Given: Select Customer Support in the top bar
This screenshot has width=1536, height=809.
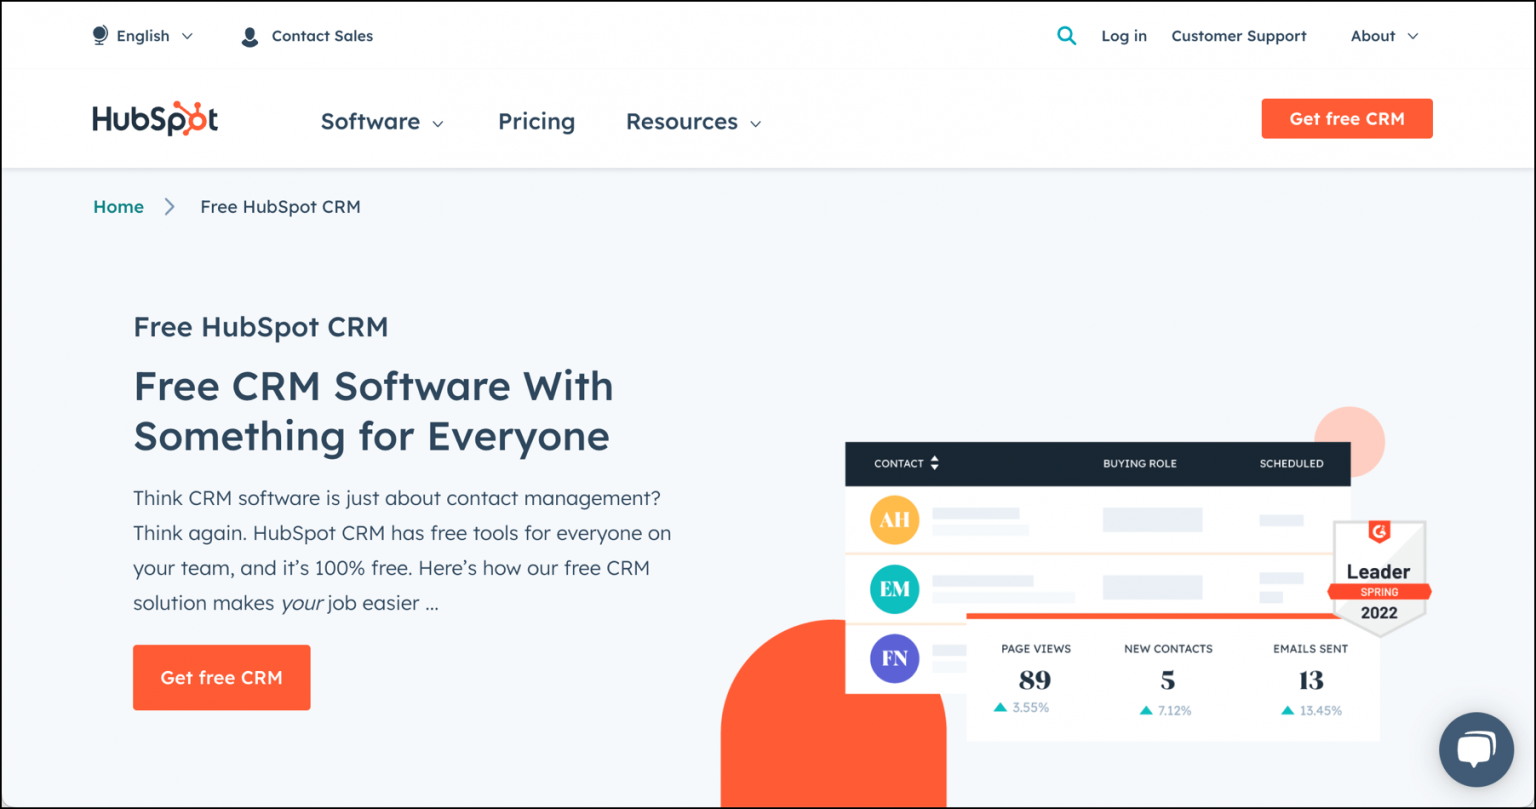Looking at the screenshot, I should coord(1239,35).
